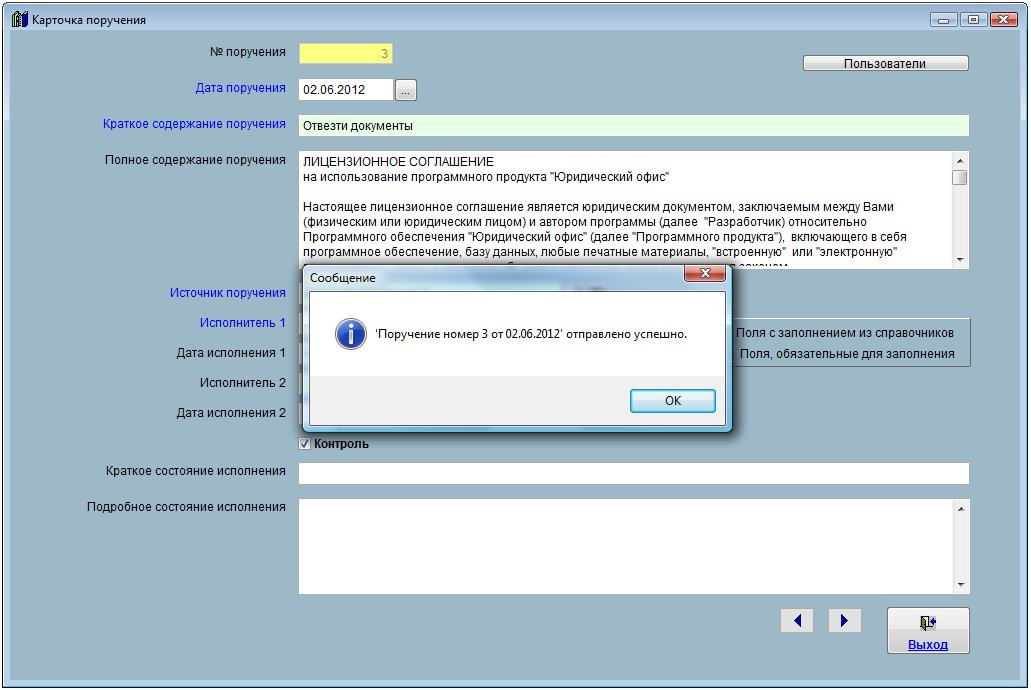
Task: Click the Карточка поручения window icon
Action: 20,19
